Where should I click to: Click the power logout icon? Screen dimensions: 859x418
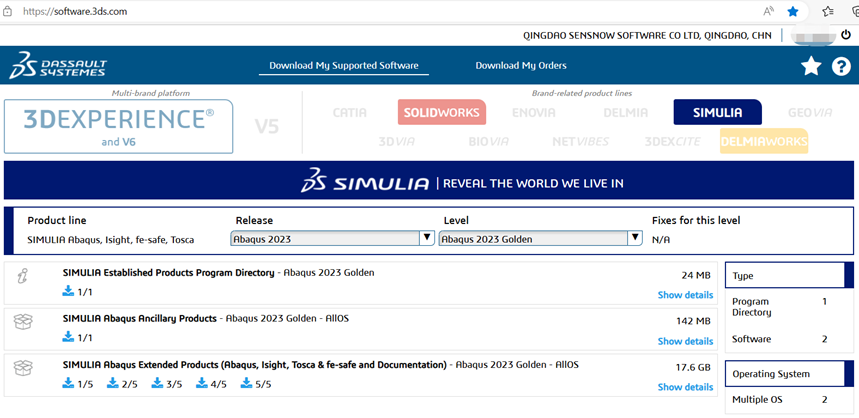pyautogui.click(x=846, y=35)
